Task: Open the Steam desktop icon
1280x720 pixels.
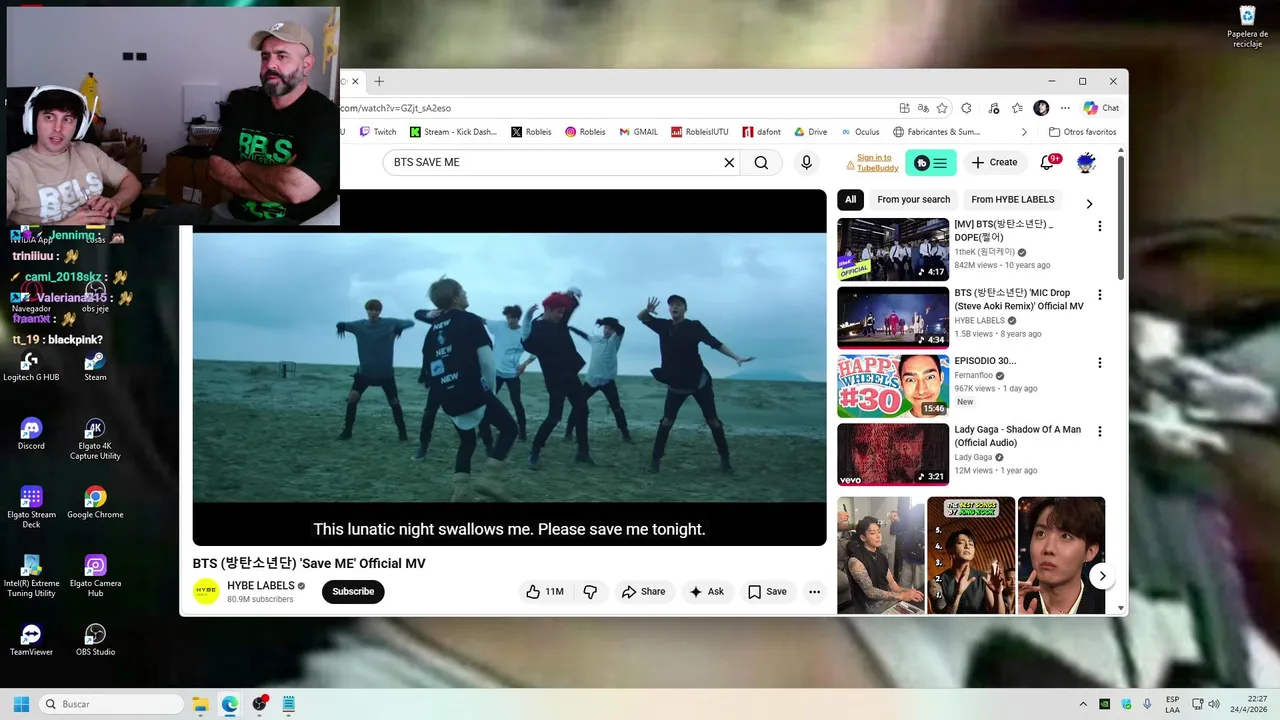Action: pos(95,366)
